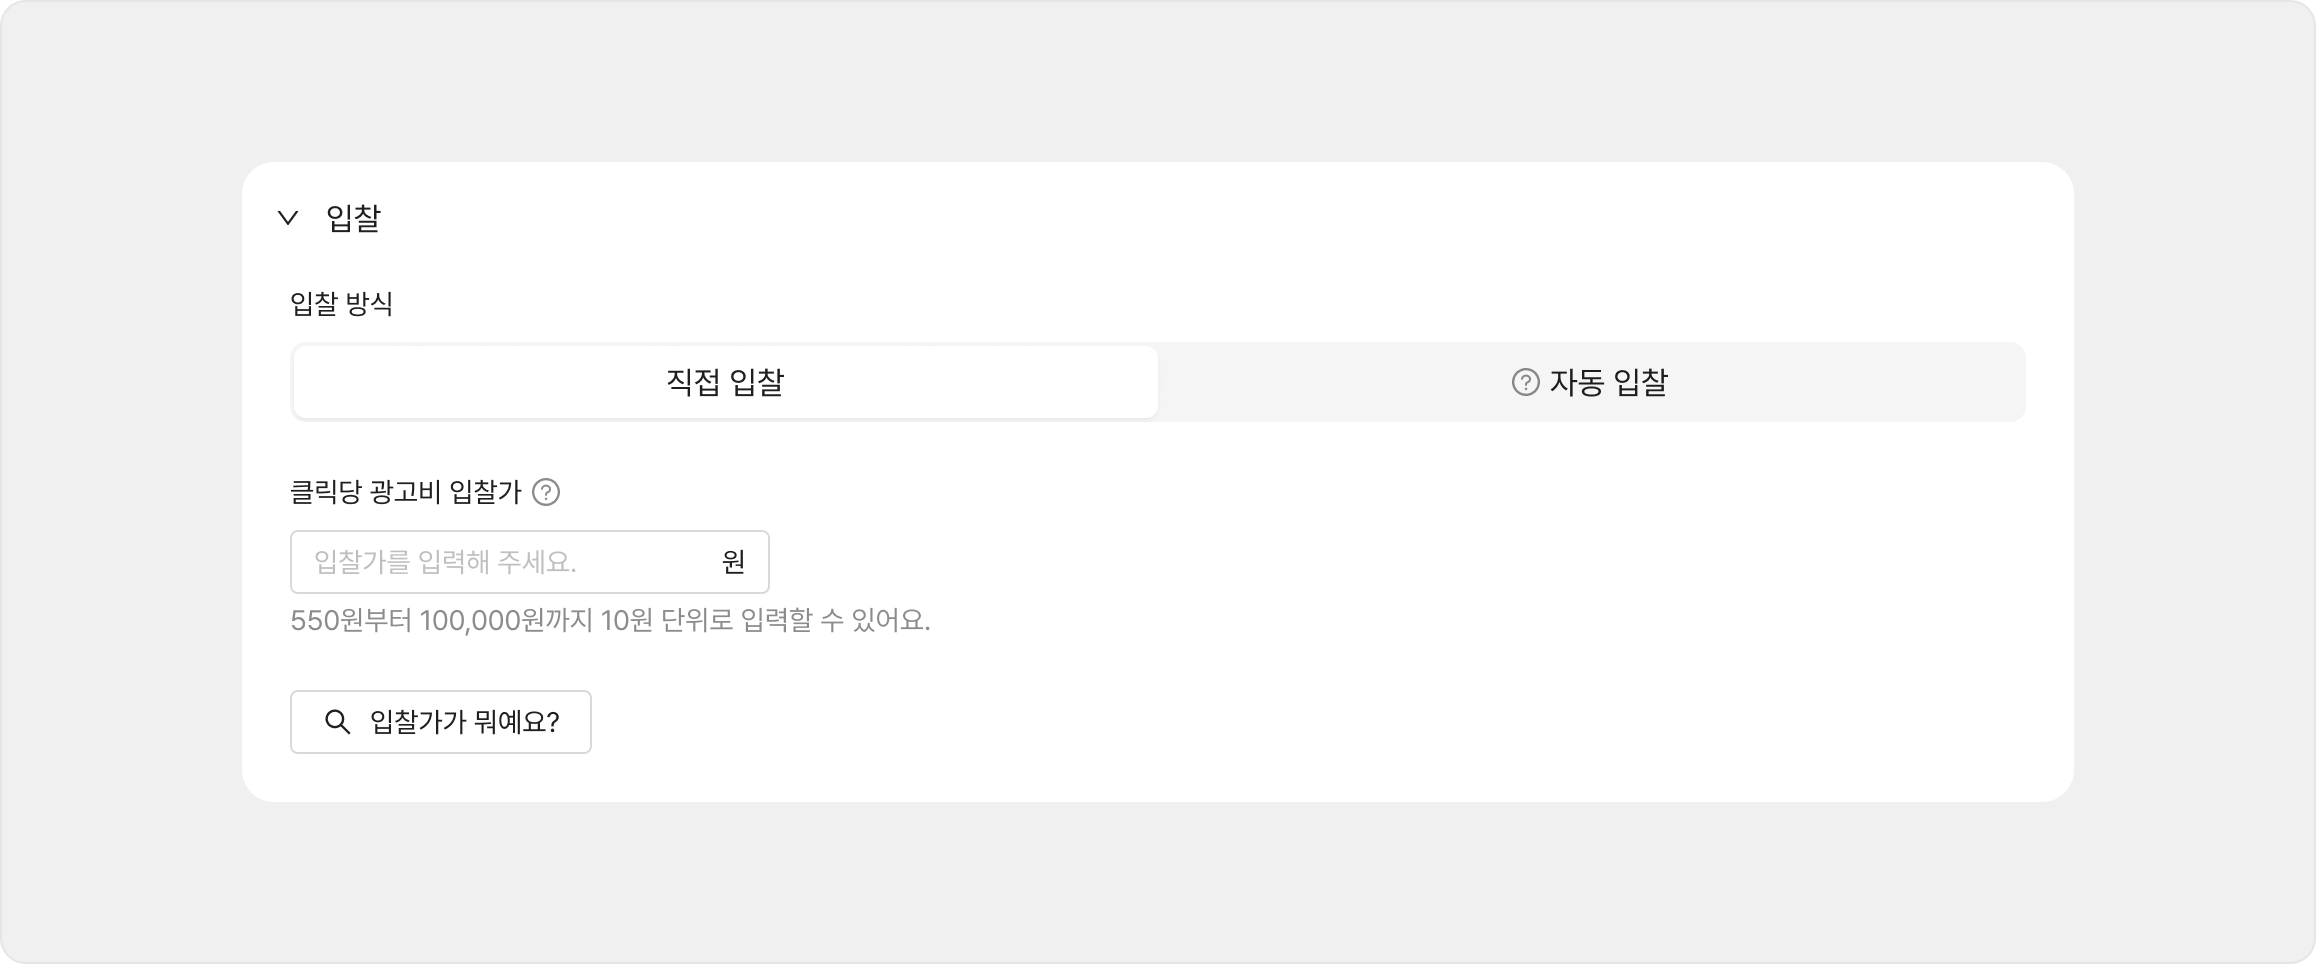Open help icon next to 클릭당 광고비 입찰가
This screenshot has width=2316, height=964.
(x=546, y=492)
